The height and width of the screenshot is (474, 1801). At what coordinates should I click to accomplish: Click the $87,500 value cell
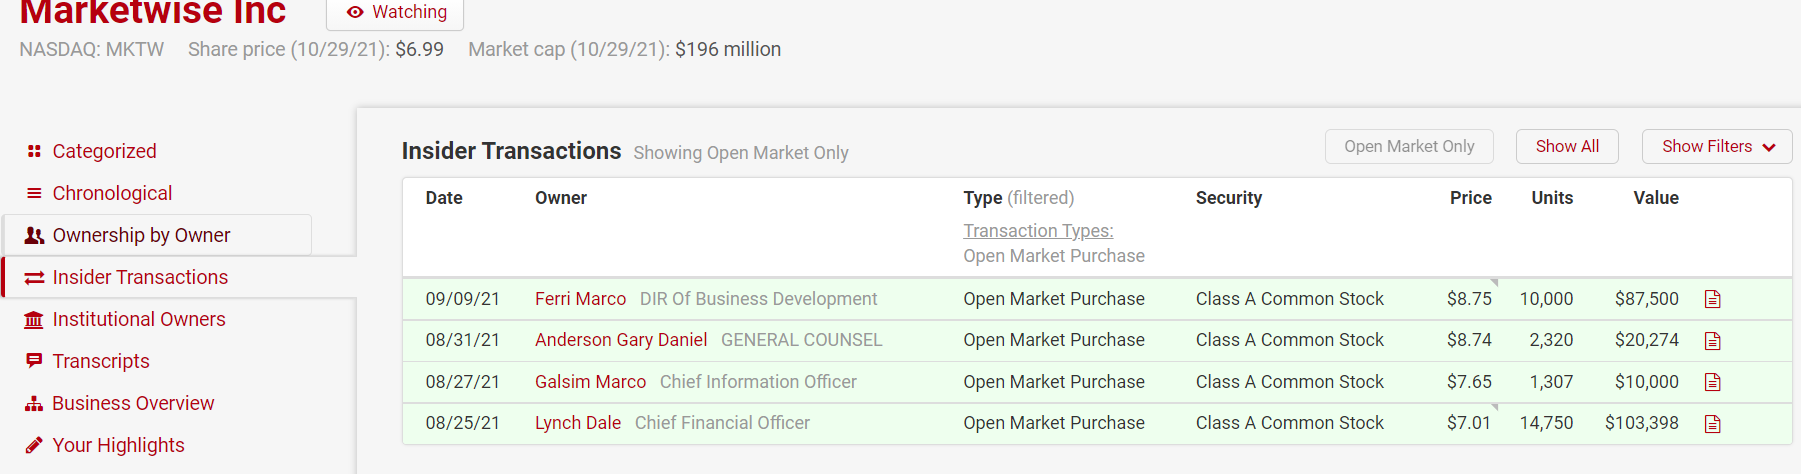[x=1647, y=299]
